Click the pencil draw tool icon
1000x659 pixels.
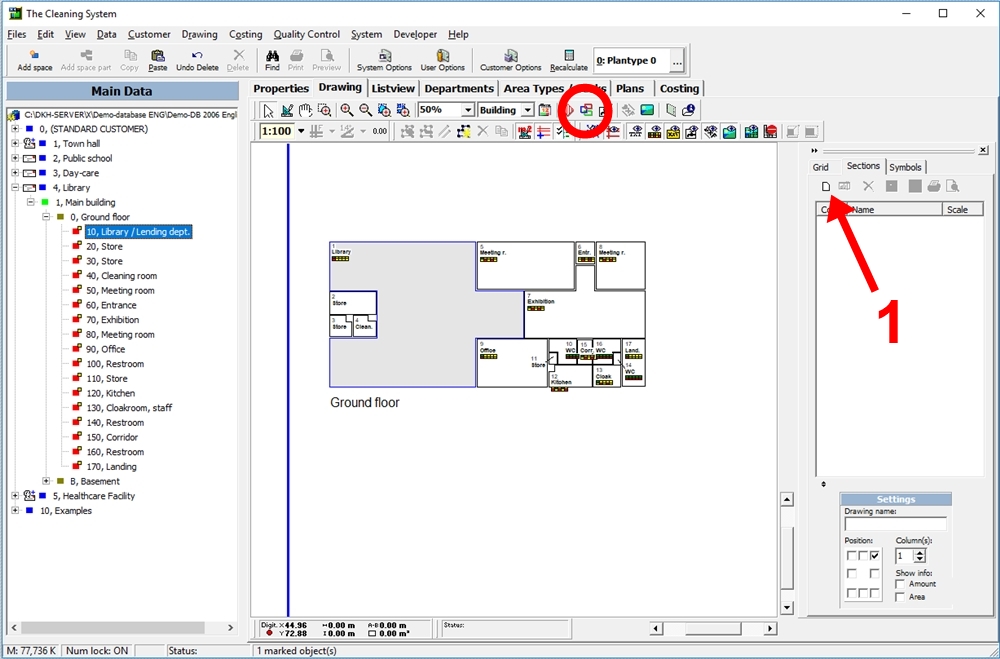pyautogui.click(x=287, y=110)
